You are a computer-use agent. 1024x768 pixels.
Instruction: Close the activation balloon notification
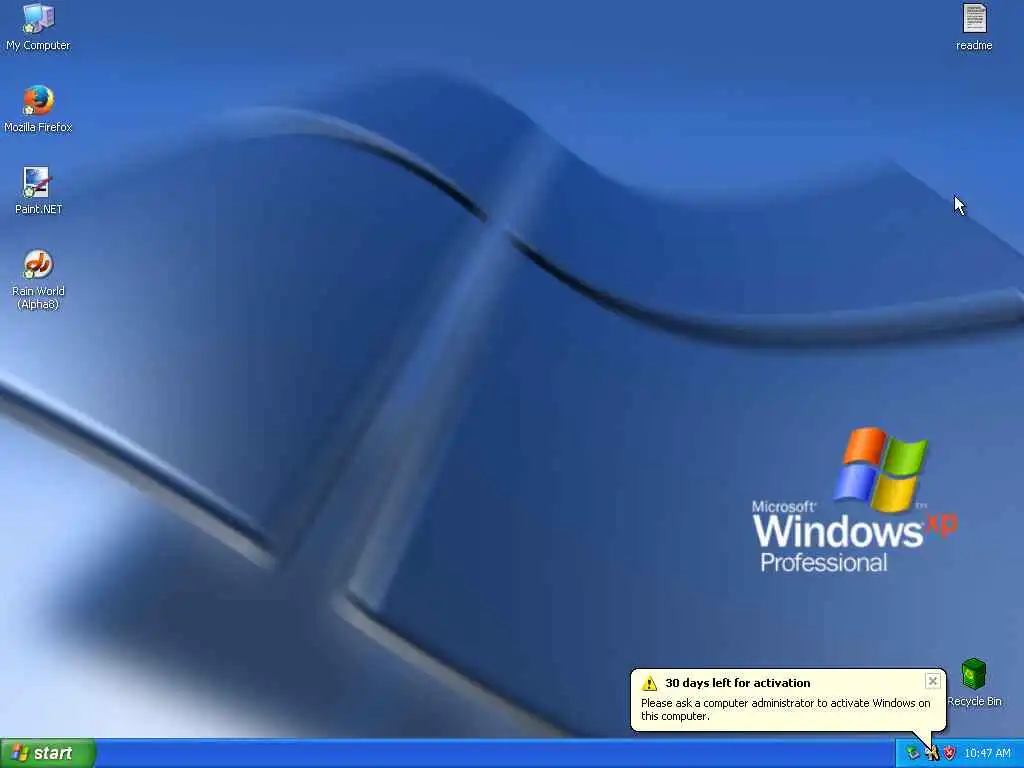coord(933,681)
